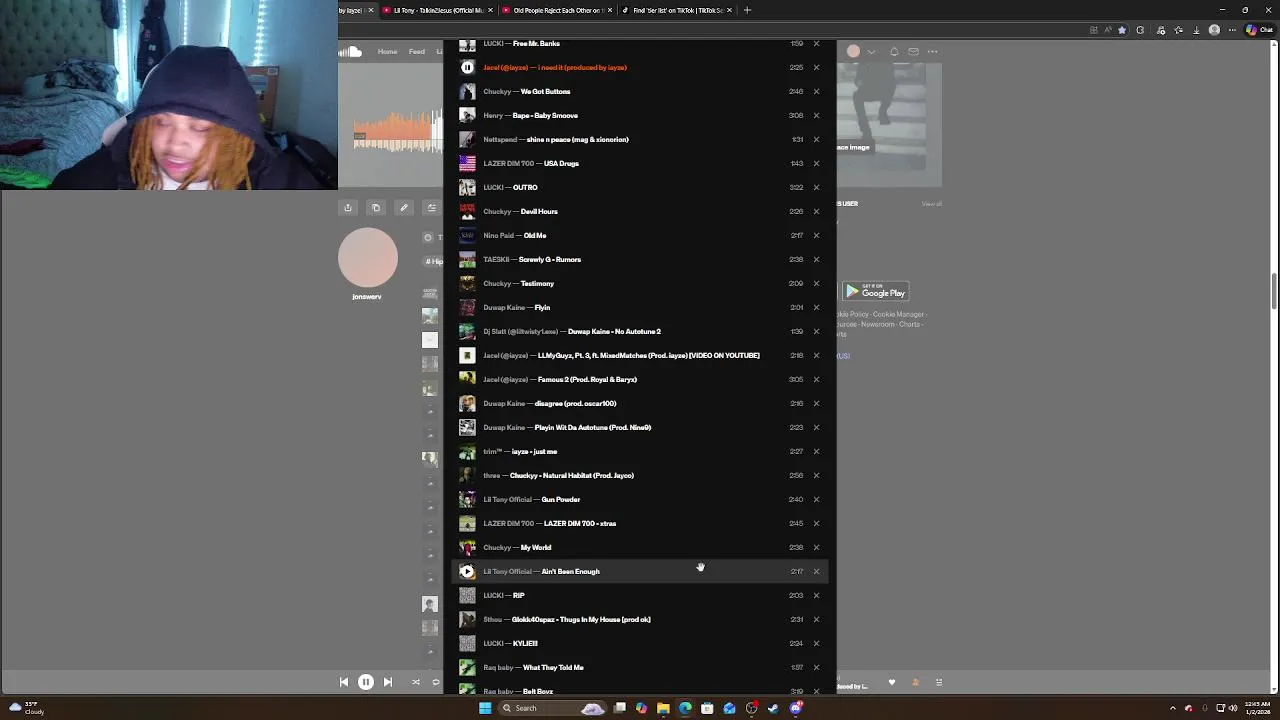
Task: Open Copilot Chat button in browser toolbar
Action: coord(1258,30)
